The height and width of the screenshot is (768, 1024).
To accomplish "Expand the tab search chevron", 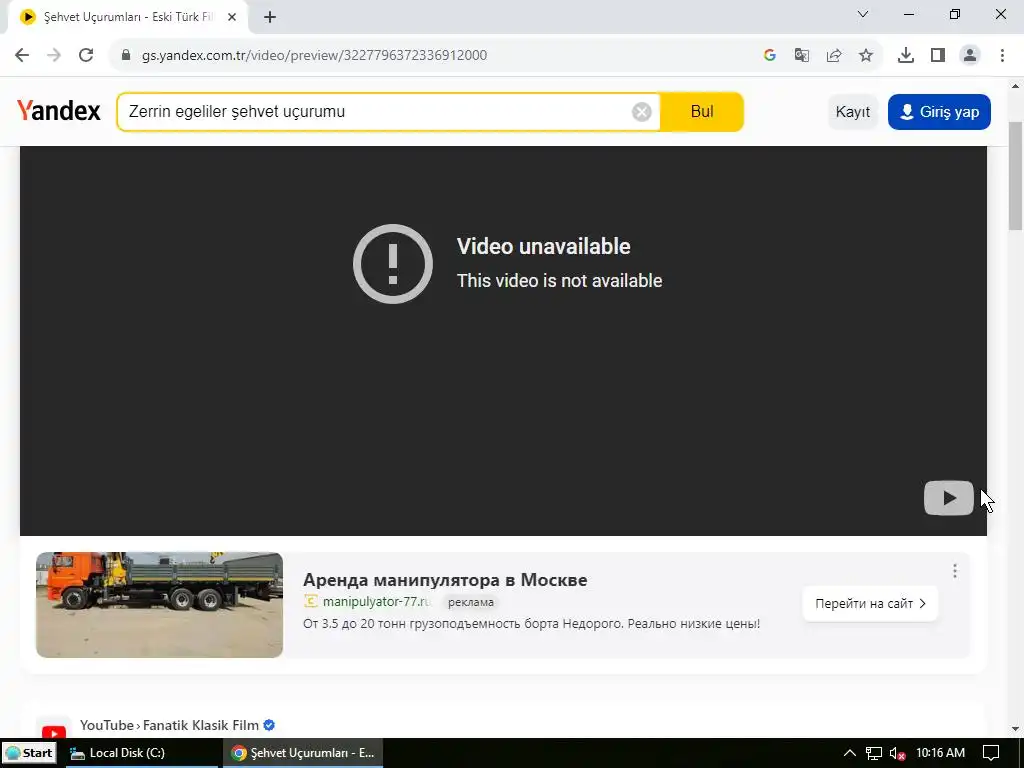I will (x=863, y=14).
